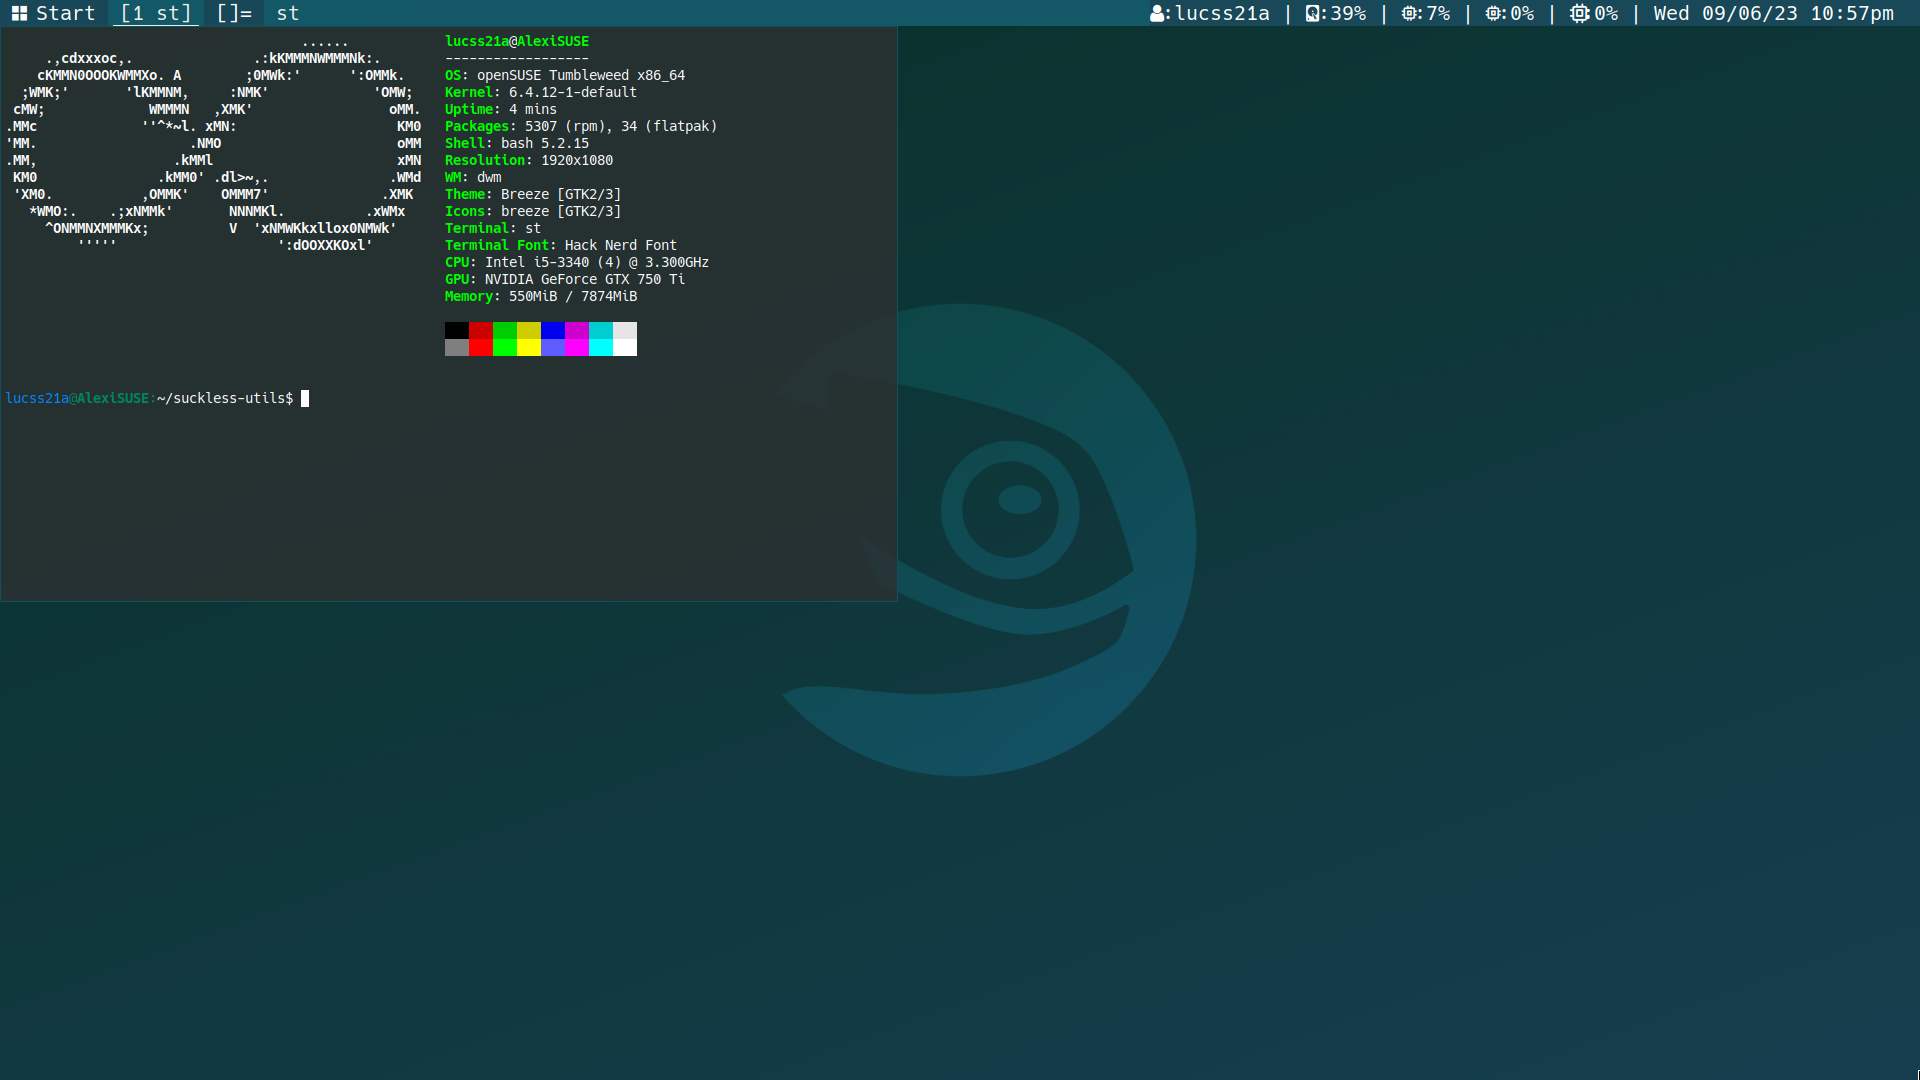Click the st window title in bar
The height and width of the screenshot is (1080, 1920).
click(x=288, y=13)
